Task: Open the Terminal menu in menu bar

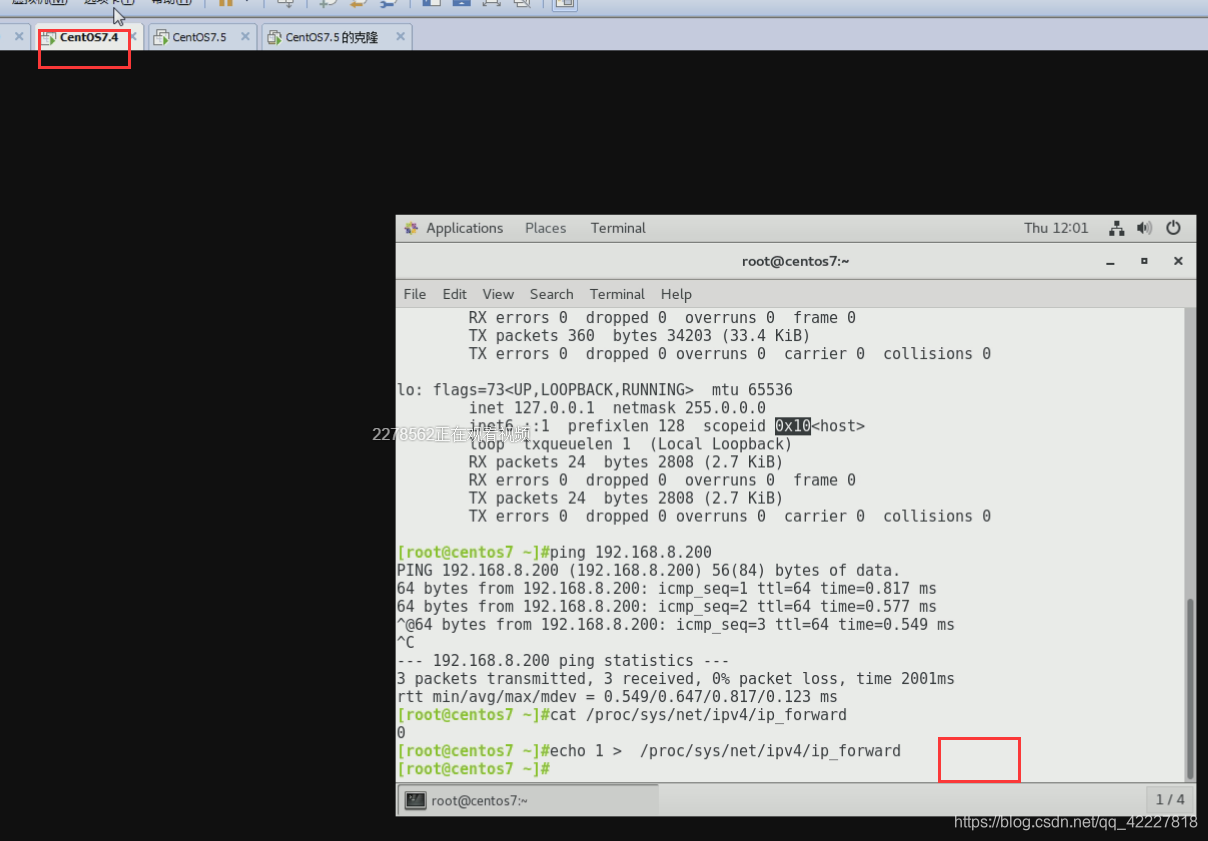Action: tap(617, 294)
